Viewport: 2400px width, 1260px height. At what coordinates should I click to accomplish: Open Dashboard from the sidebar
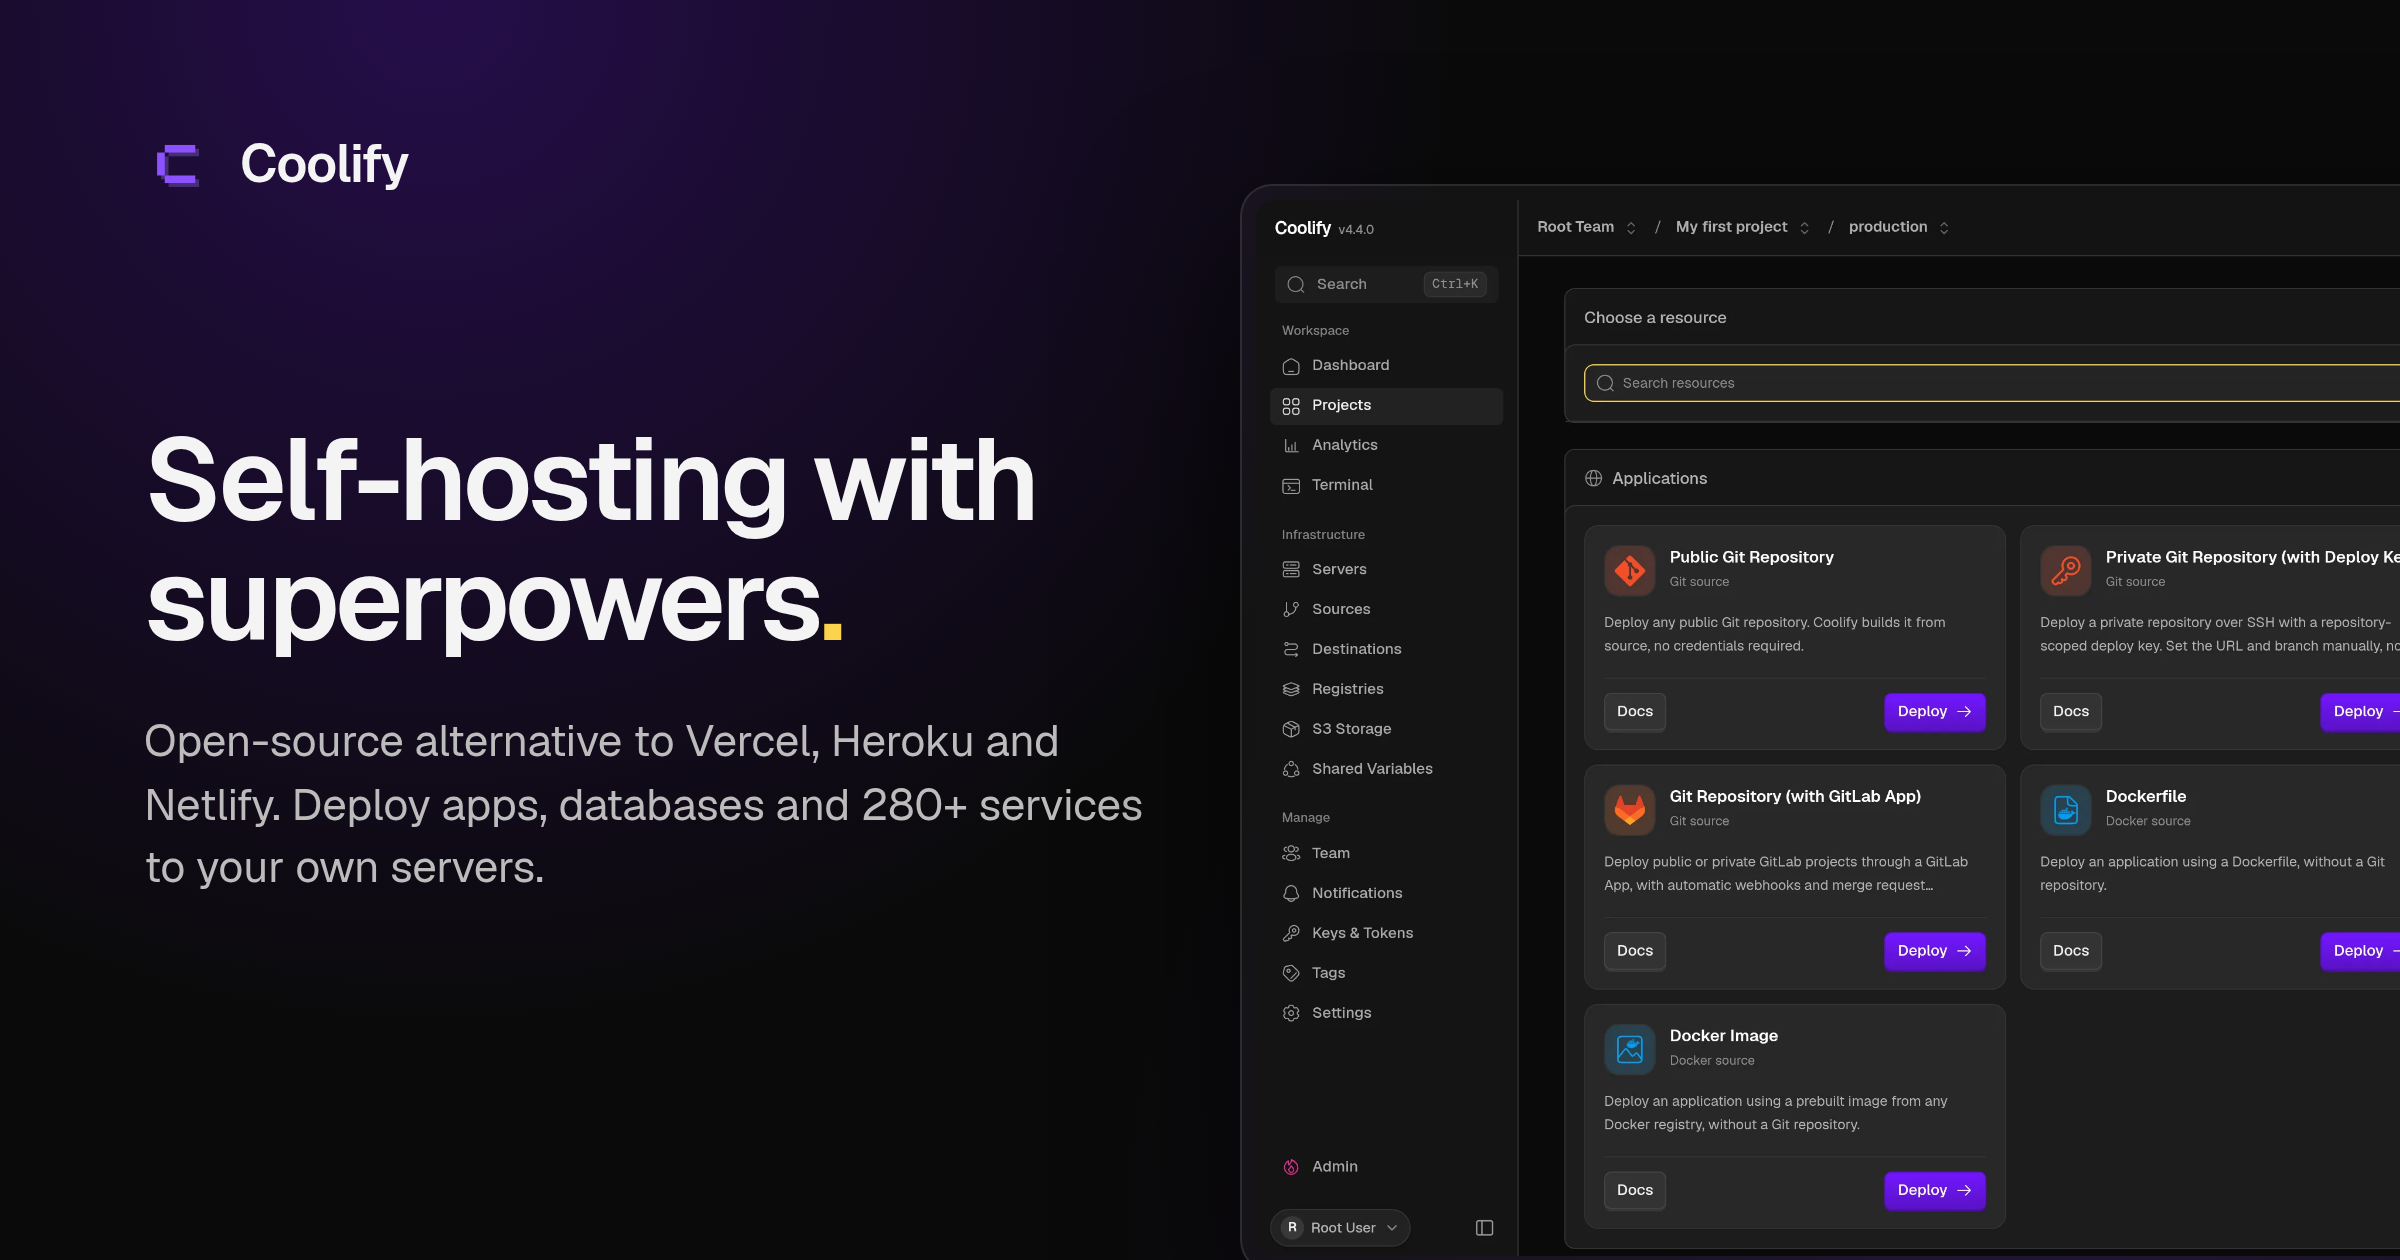click(1386, 365)
